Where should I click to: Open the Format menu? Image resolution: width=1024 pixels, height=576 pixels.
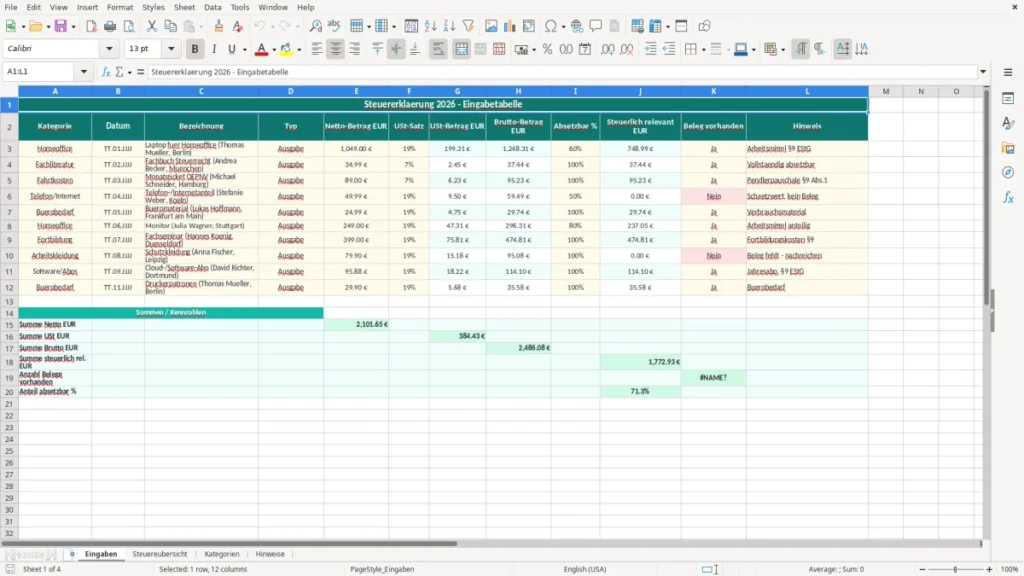(x=120, y=7)
